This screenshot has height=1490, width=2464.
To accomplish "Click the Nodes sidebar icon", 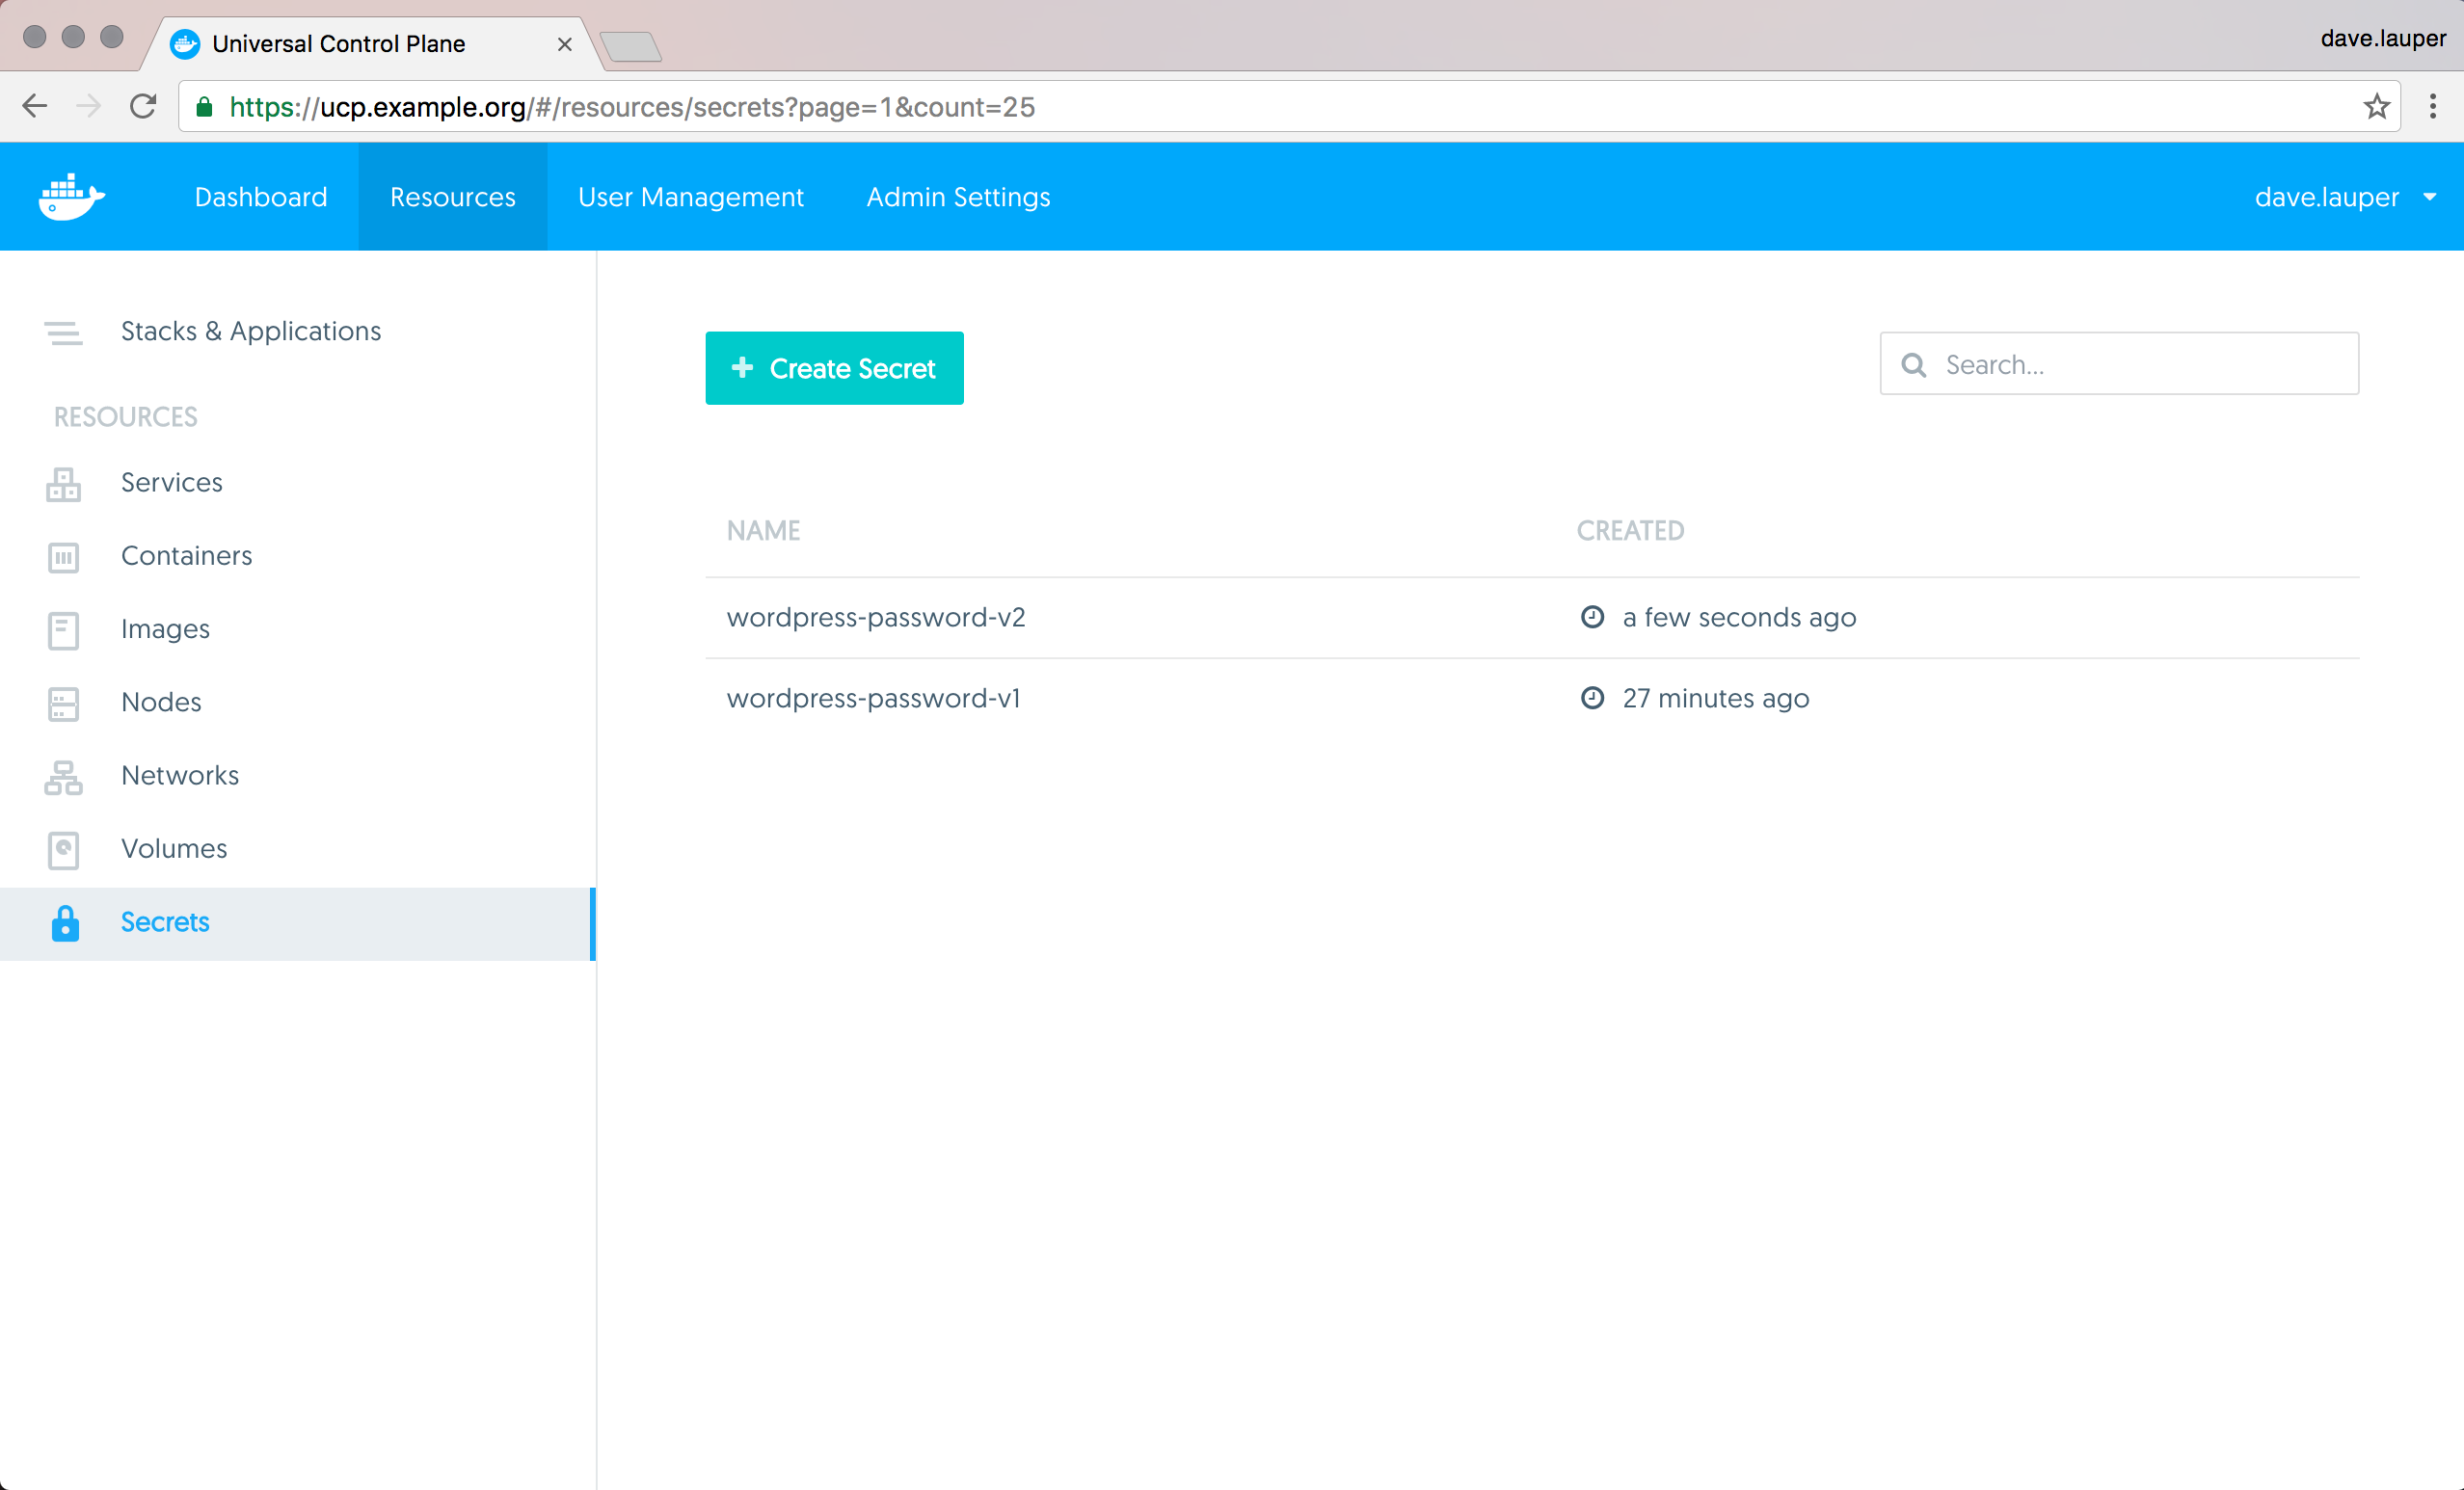I will (x=63, y=703).
